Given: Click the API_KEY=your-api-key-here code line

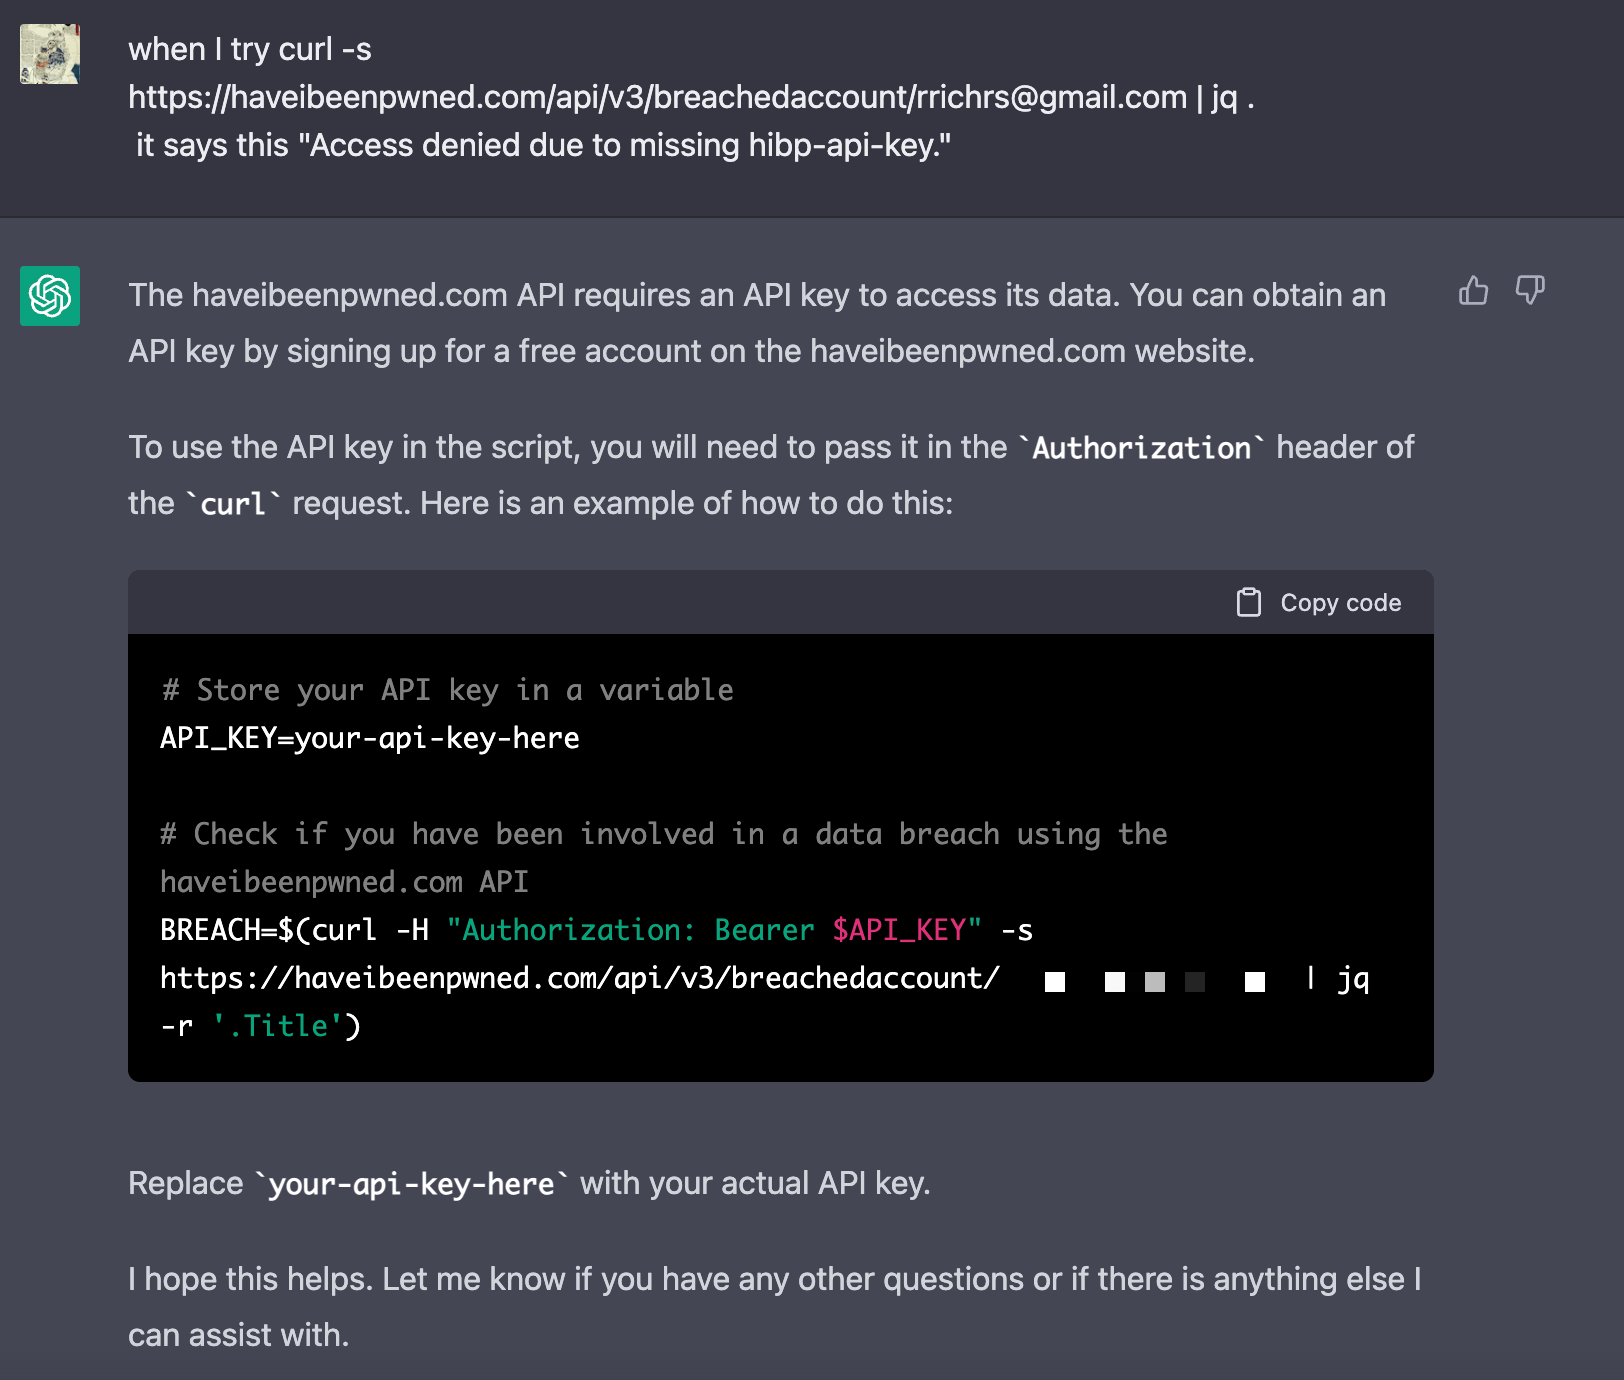Looking at the screenshot, I should coord(370,738).
